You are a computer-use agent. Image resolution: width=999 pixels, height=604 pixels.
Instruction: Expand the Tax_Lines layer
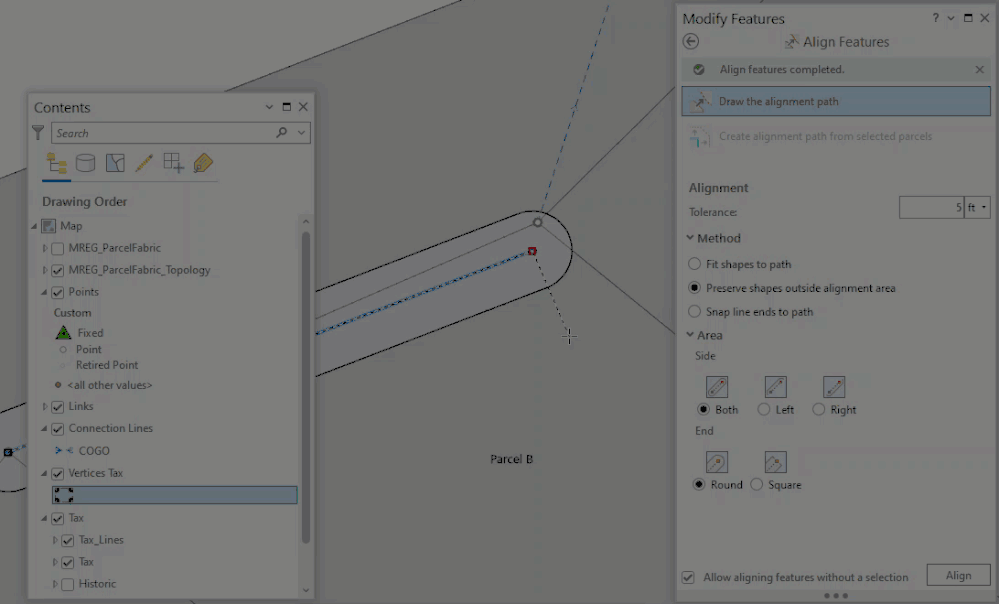53,539
